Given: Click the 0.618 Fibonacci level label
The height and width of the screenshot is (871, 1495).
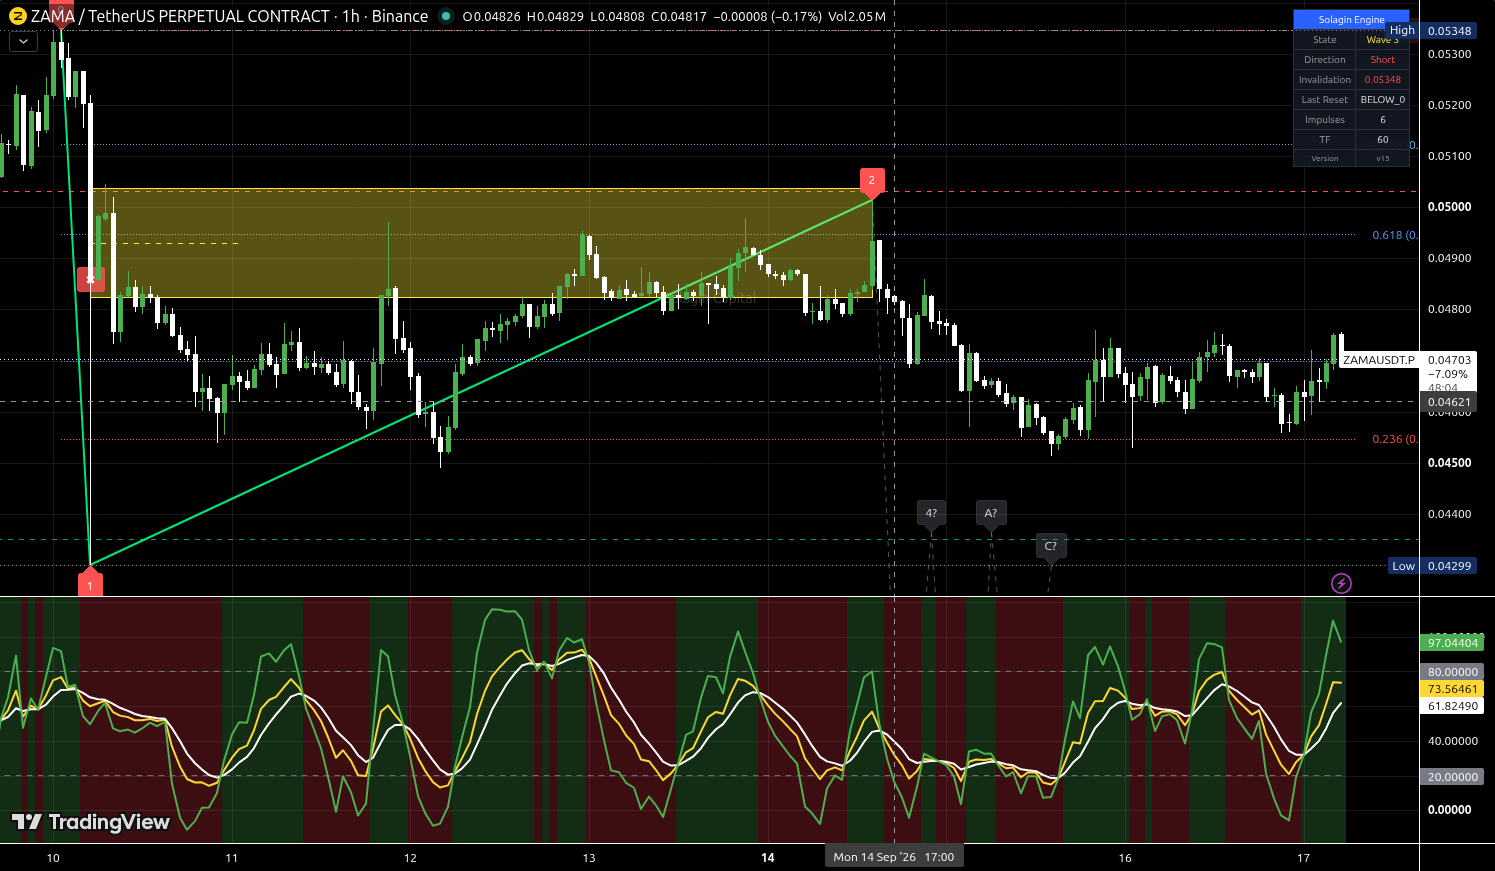Looking at the screenshot, I should click(1394, 236).
